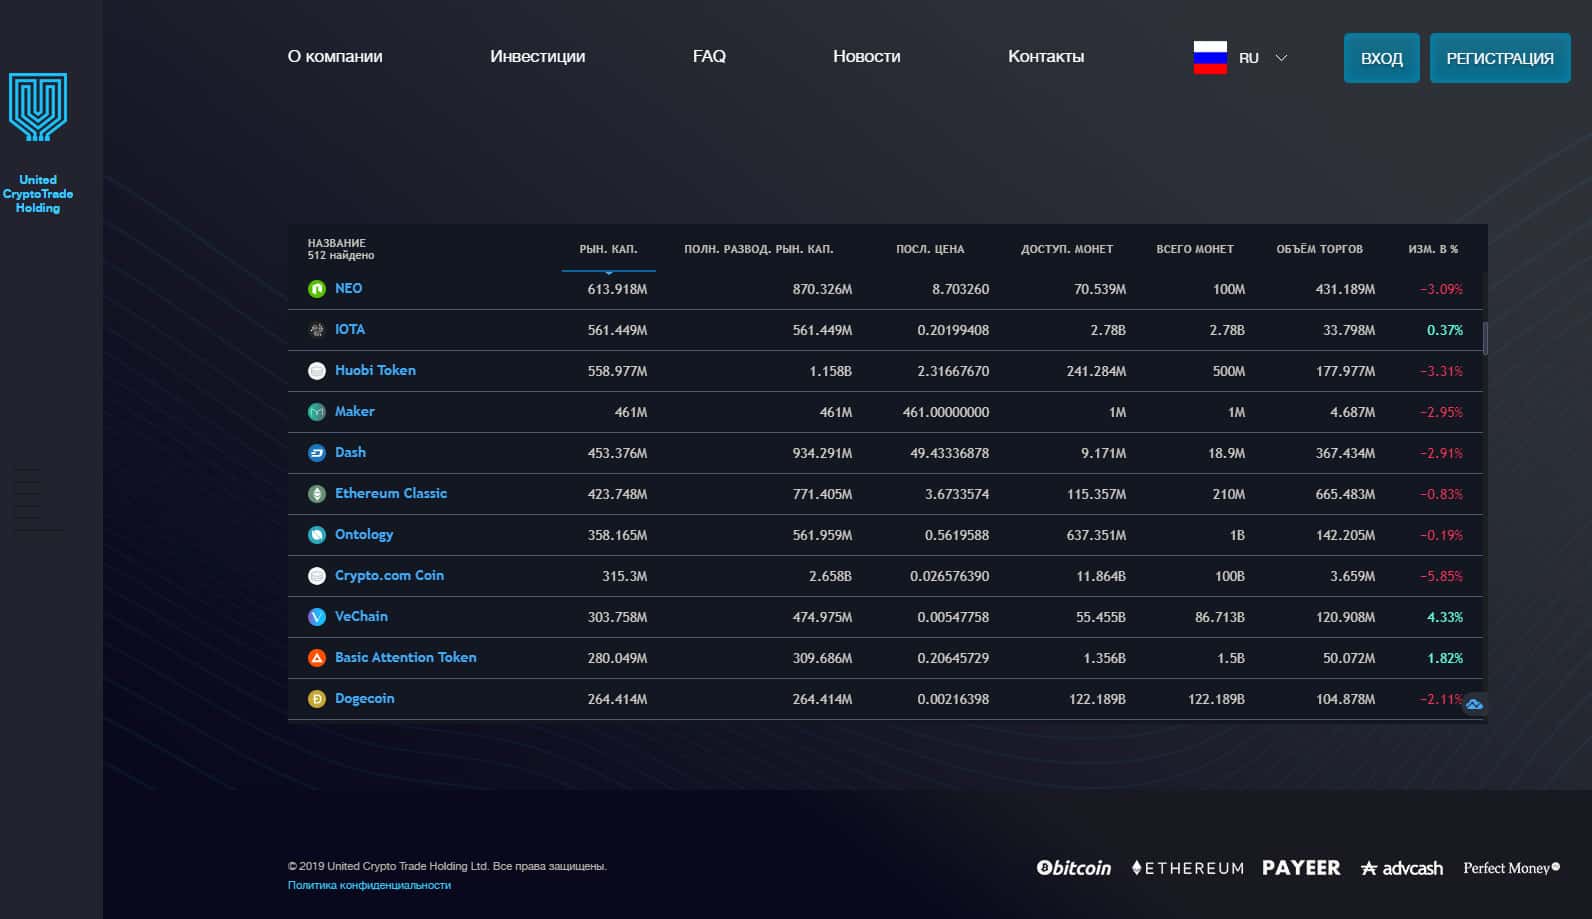Open the Basic Attention Token link

(x=406, y=657)
